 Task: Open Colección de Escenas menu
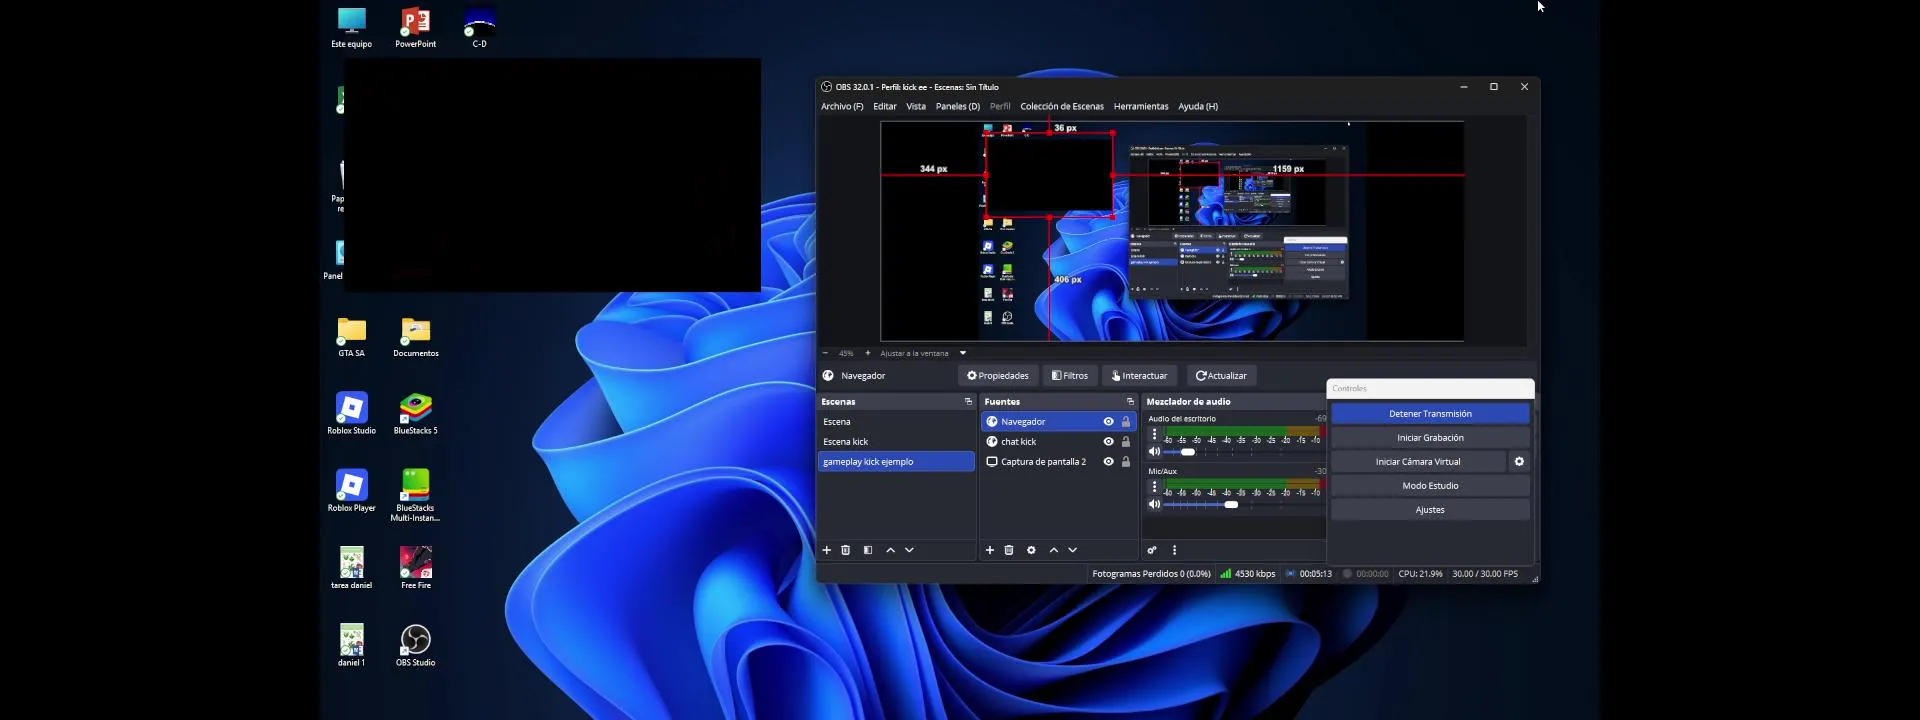click(1062, 106)
